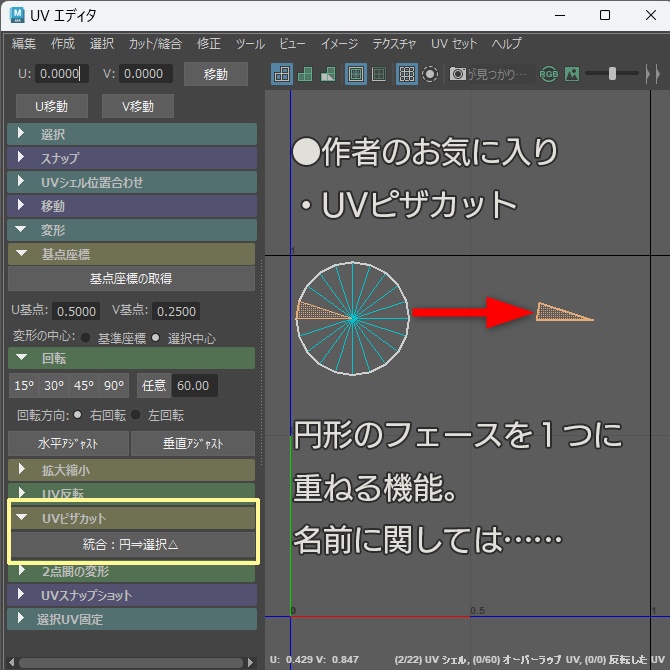Open the テクスチャ menu
This screenshot has height=670, width=670.
coord(394,43)
